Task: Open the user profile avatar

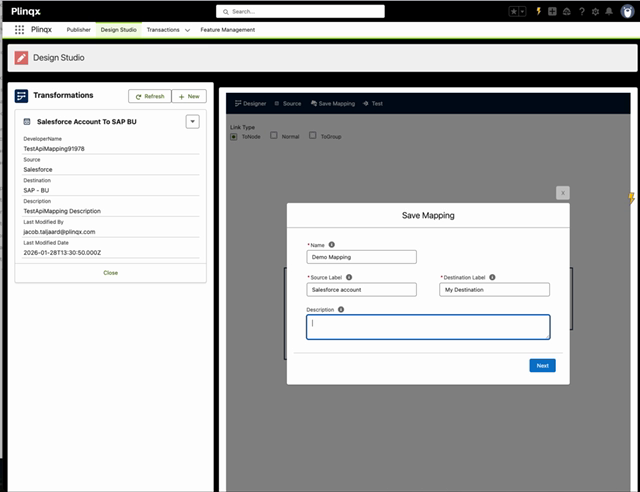Action: (627, 11)
